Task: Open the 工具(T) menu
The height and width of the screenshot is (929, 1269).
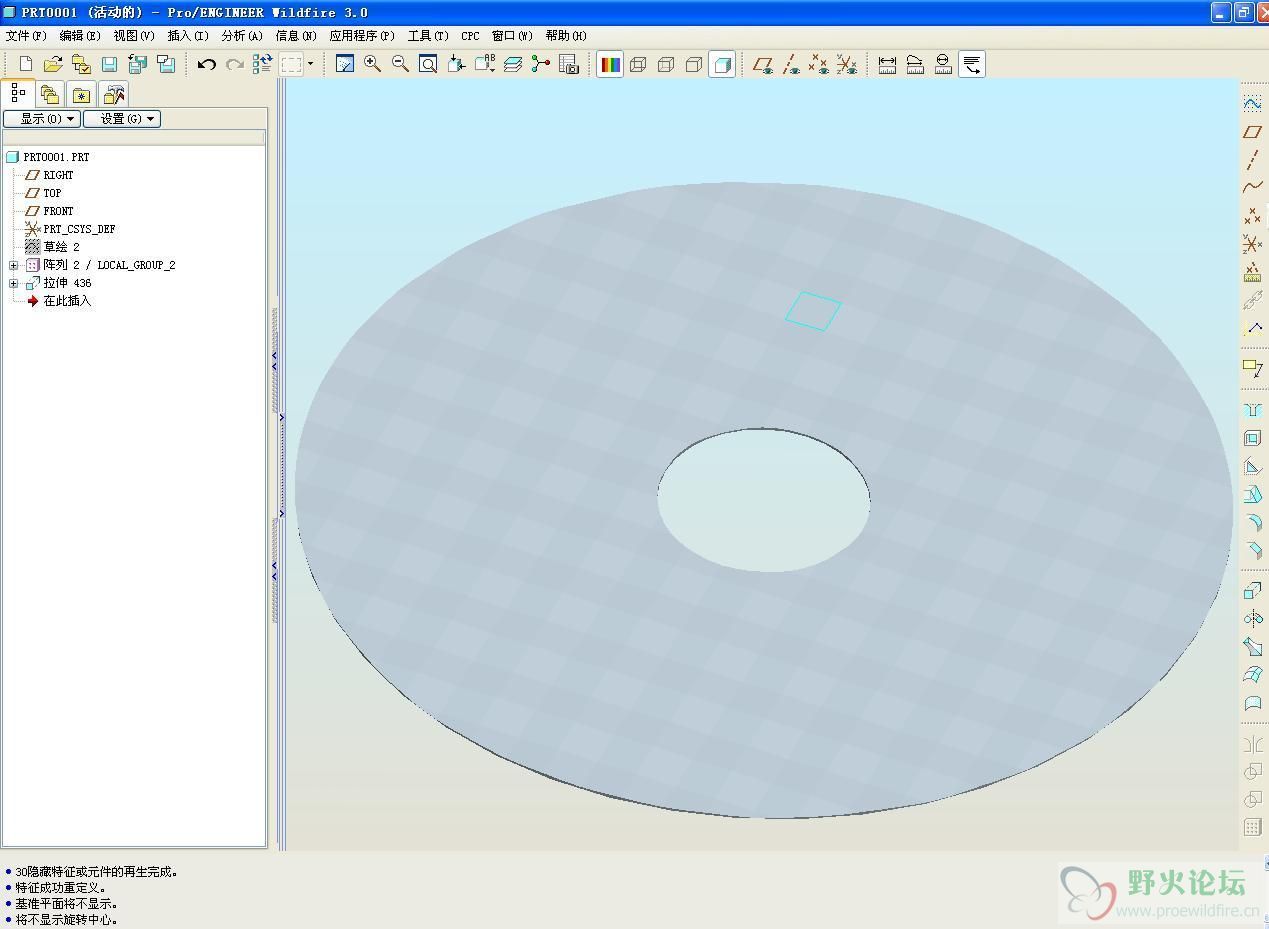Action: (x=428, y=35)
